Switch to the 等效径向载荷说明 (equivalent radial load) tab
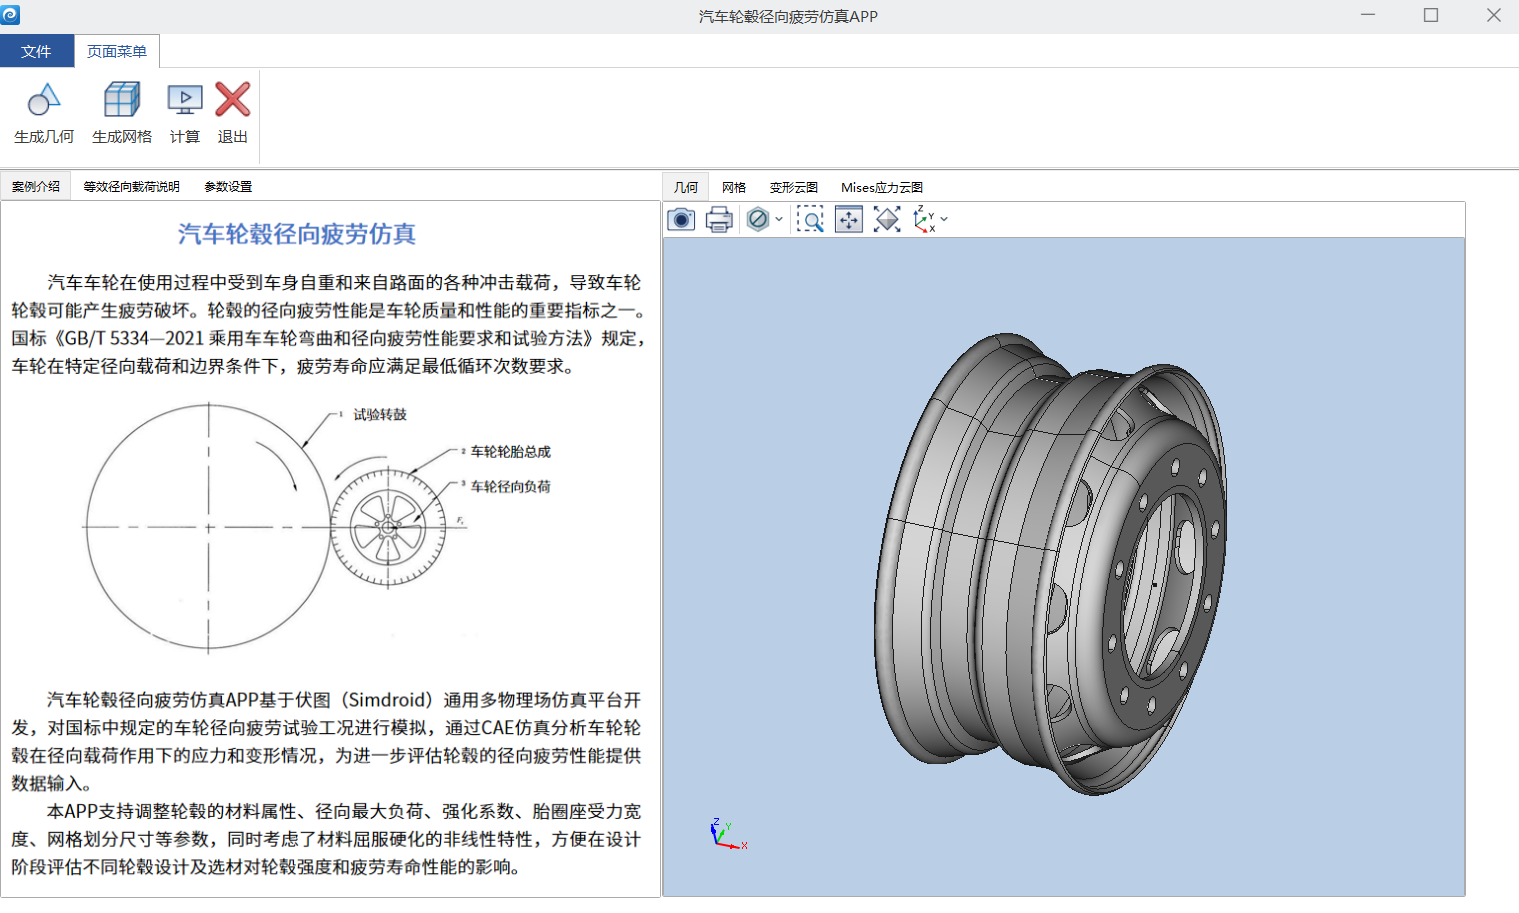 pyautogui.click(x=131, y=186)
